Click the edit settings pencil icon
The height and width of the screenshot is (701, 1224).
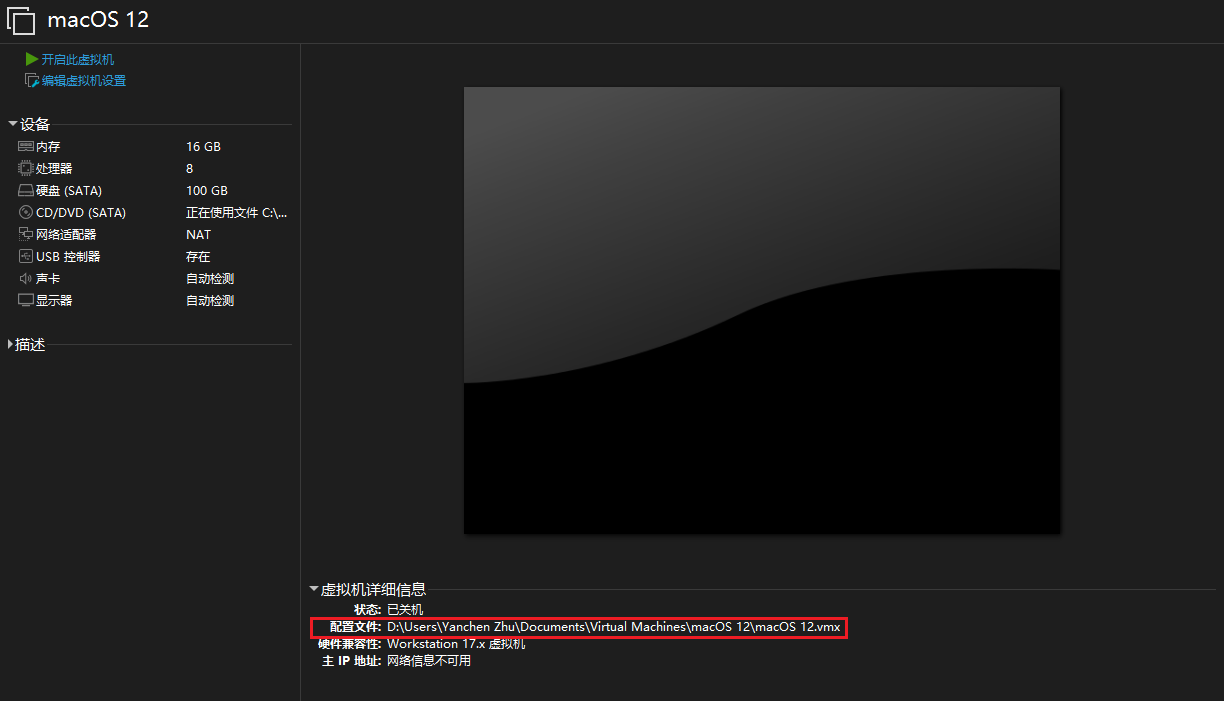(32, 81)
